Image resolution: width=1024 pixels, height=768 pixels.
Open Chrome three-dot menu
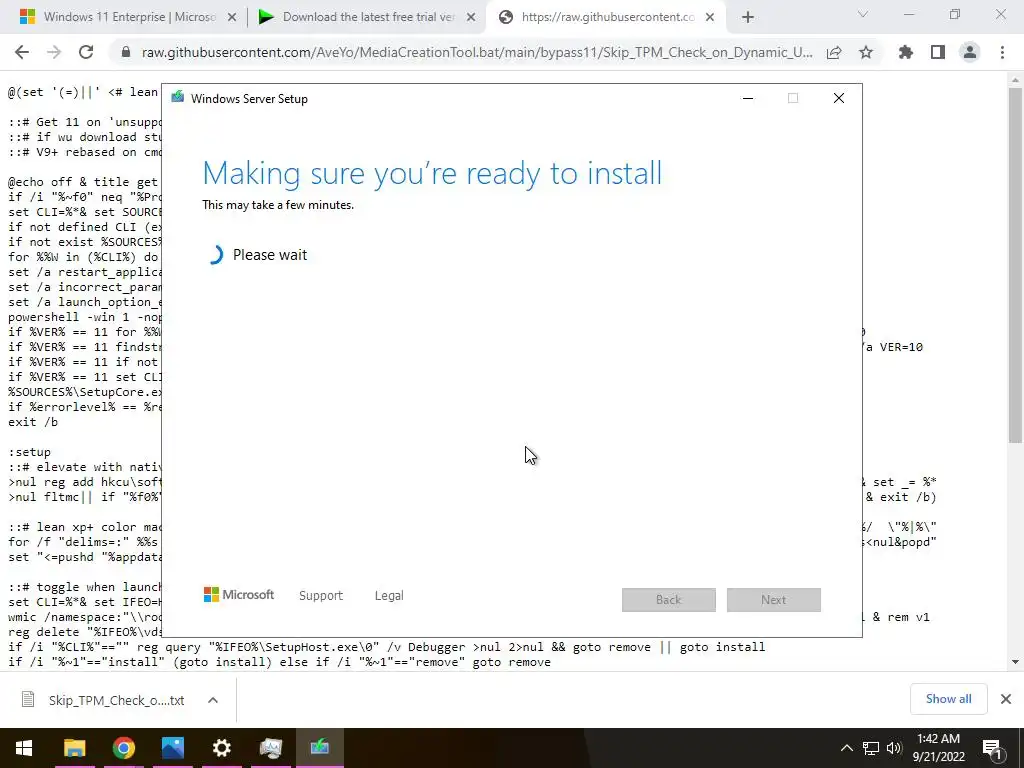[1002, 52]
